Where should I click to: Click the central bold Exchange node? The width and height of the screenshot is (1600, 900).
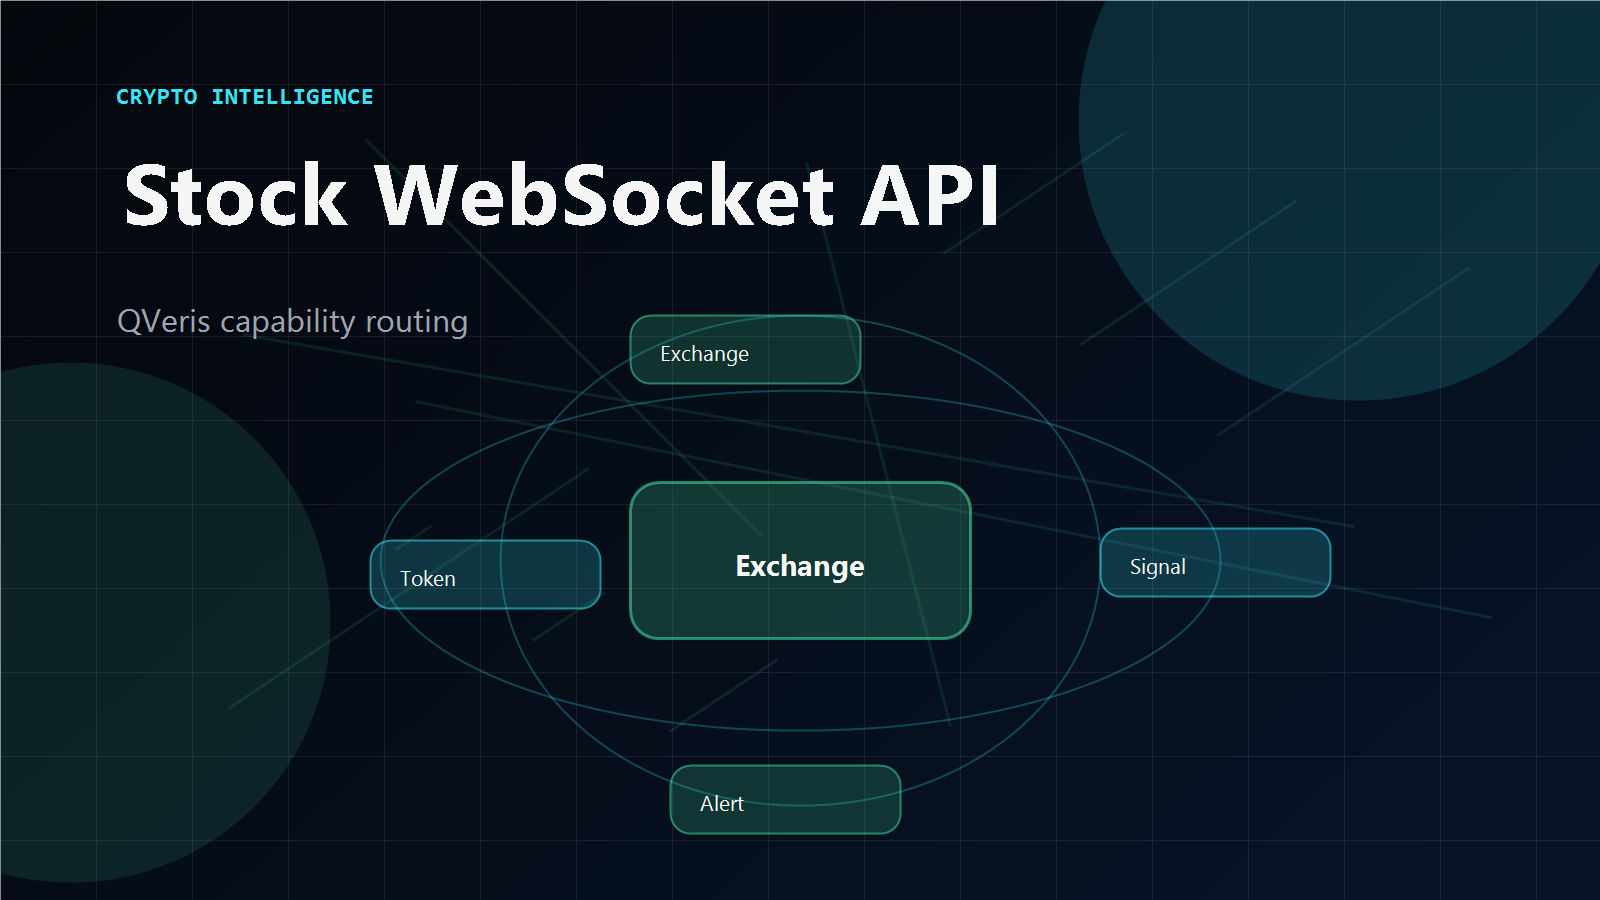[x=800, y=560]
